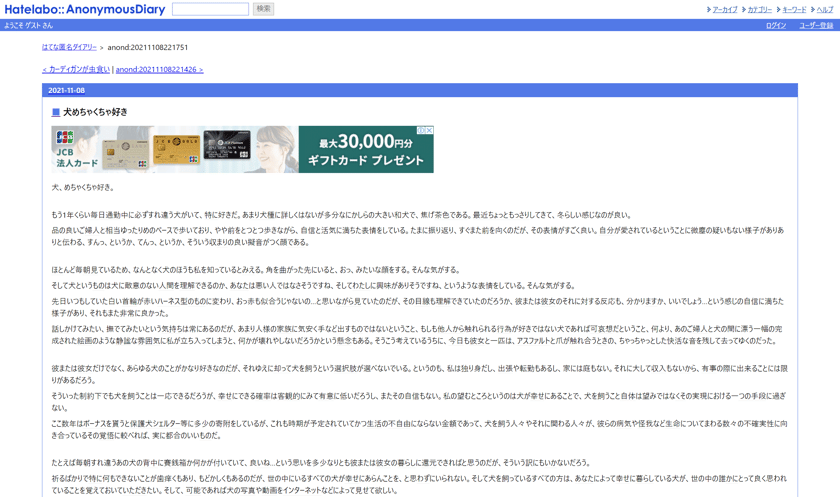Click paragraph starting 先日いつもしていた白い首輪
This screenshot has height=497, width=840.
click(418, 307)
